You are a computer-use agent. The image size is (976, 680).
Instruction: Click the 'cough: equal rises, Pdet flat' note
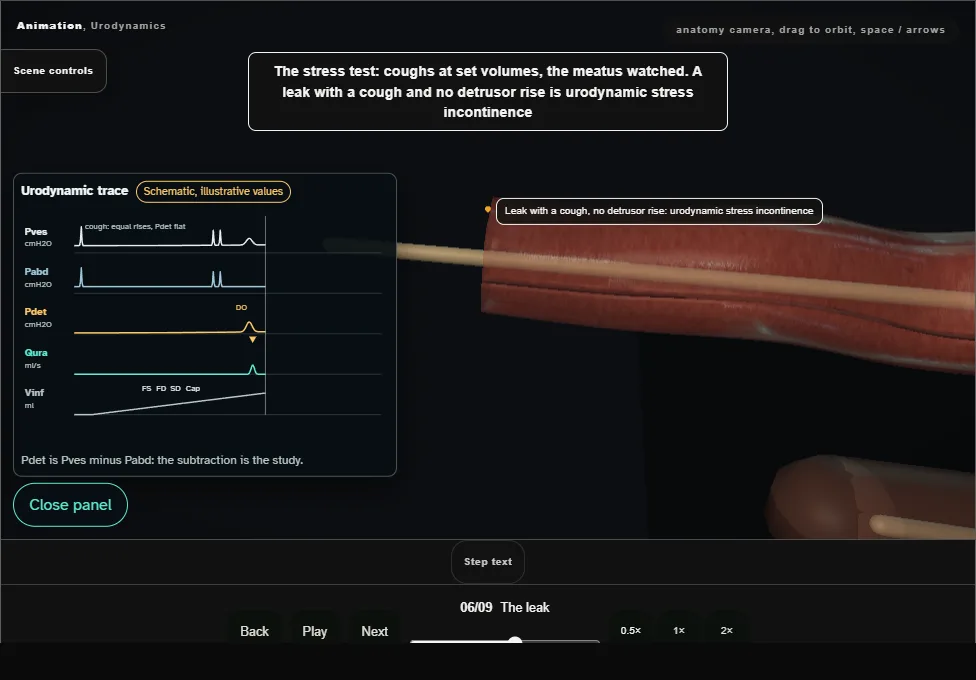[135, 227]
